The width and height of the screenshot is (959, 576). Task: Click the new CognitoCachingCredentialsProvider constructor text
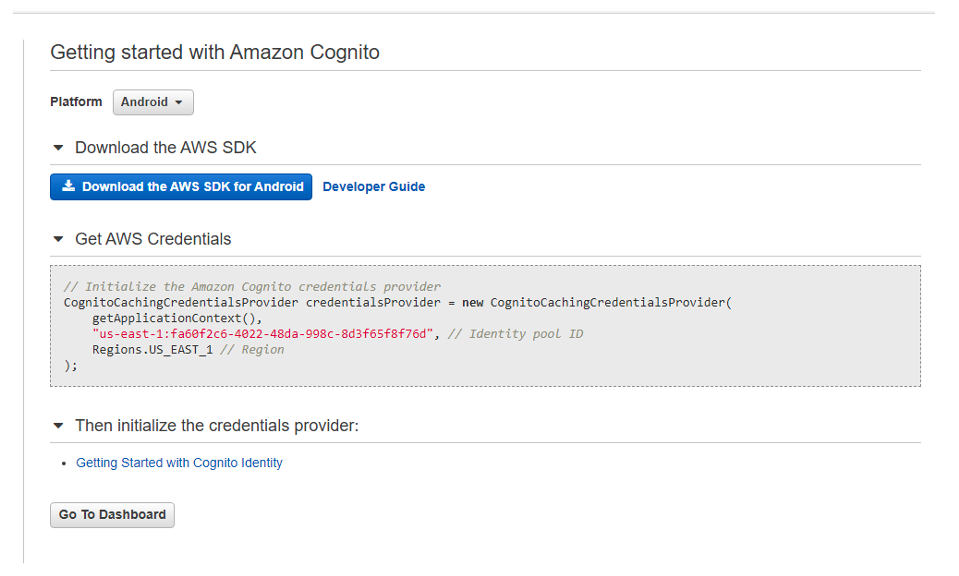pyautogui.click(x=597, y=302)
